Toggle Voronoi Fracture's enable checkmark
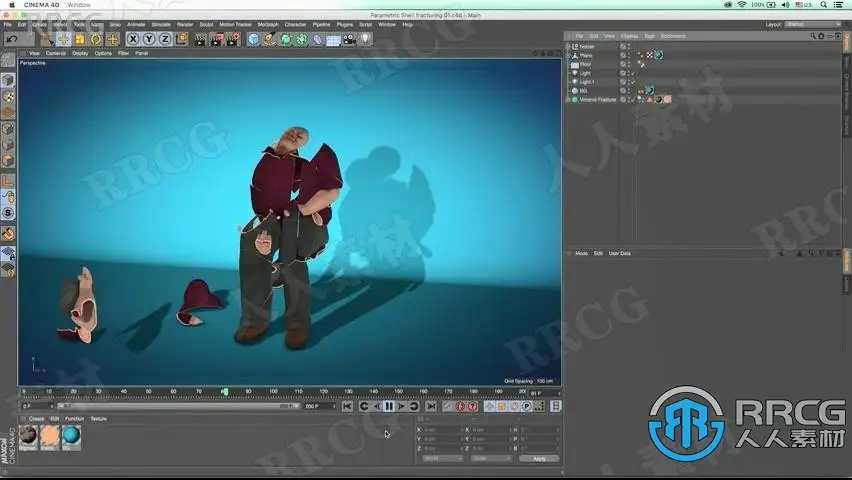The image size is (852, 480). point(633,99)
